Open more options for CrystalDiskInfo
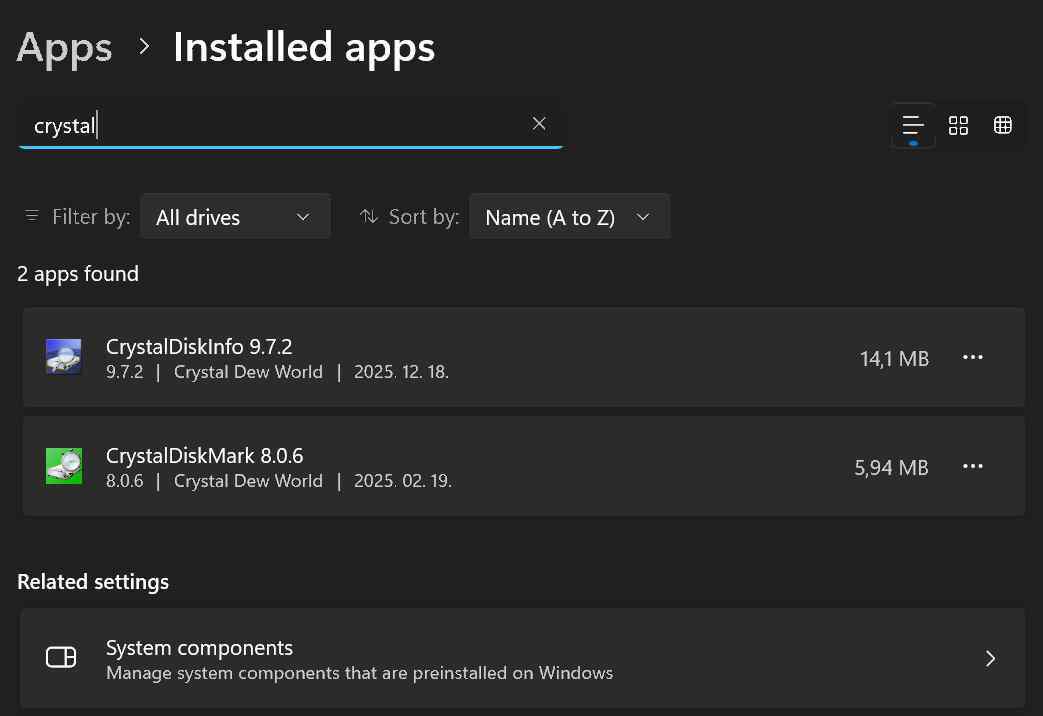1043x716 pixels. point(972,358)
